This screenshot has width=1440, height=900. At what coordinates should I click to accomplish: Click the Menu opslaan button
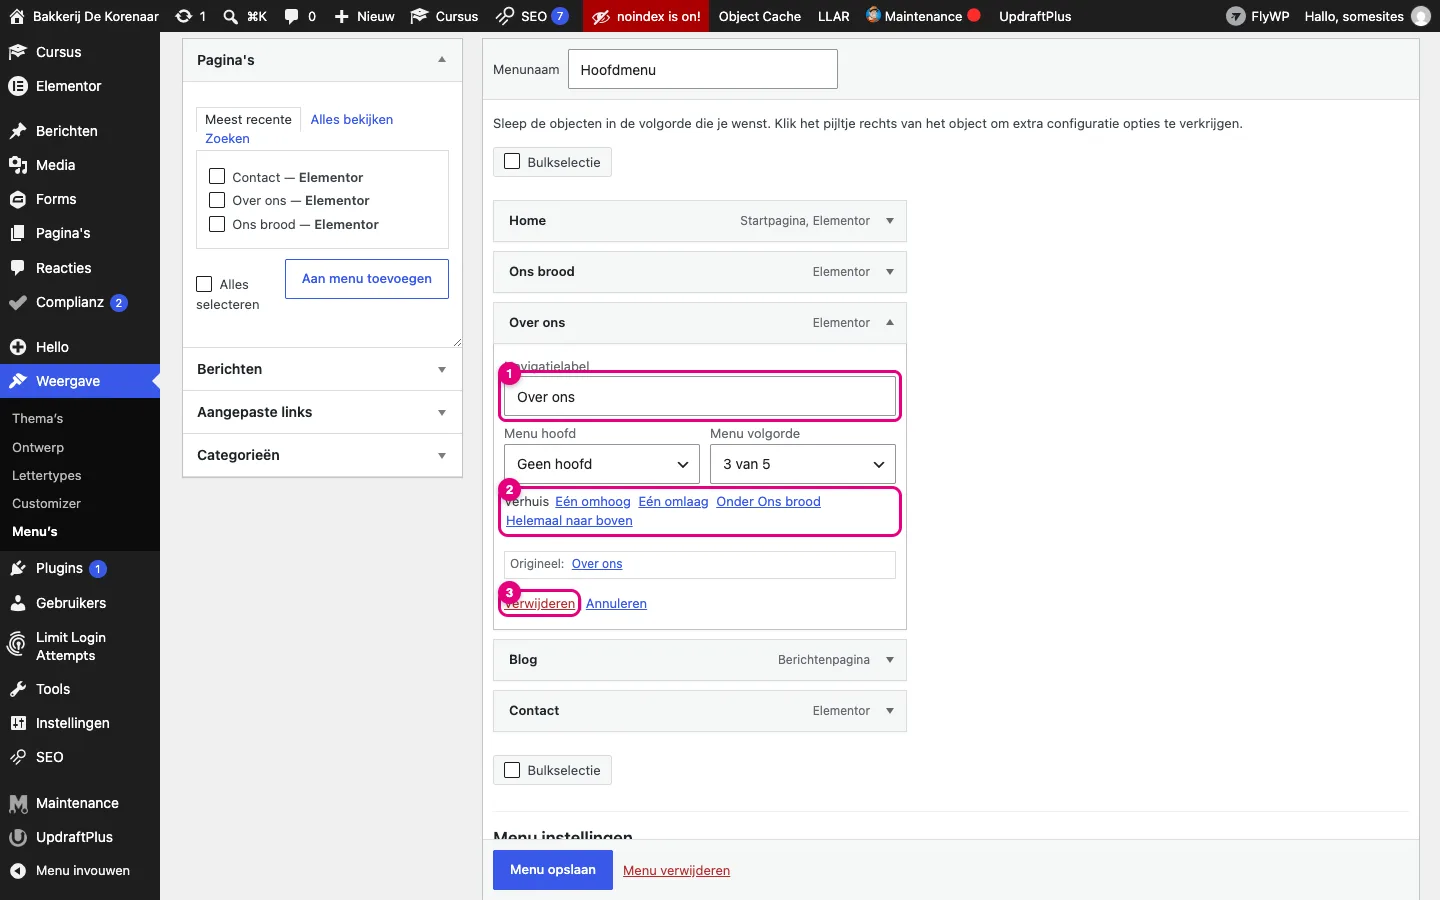553,870
